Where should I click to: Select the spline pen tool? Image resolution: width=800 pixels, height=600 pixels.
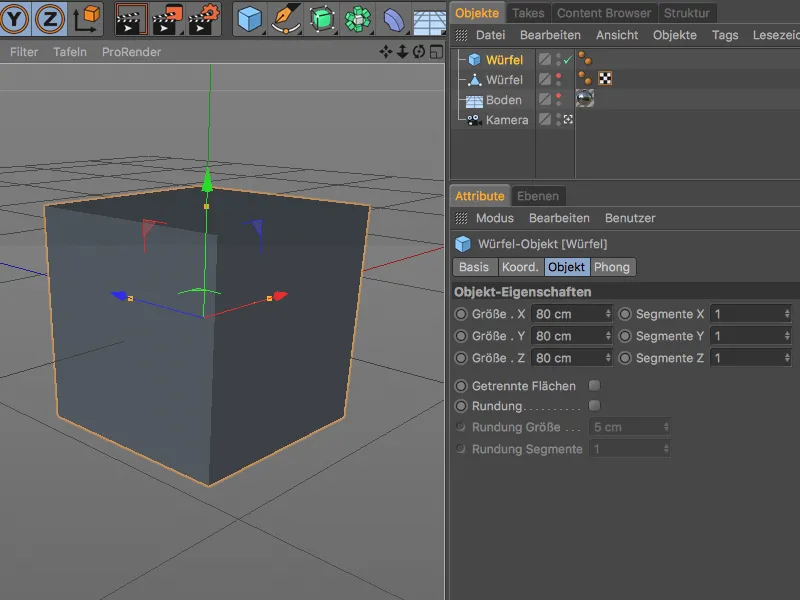[286, 19]
